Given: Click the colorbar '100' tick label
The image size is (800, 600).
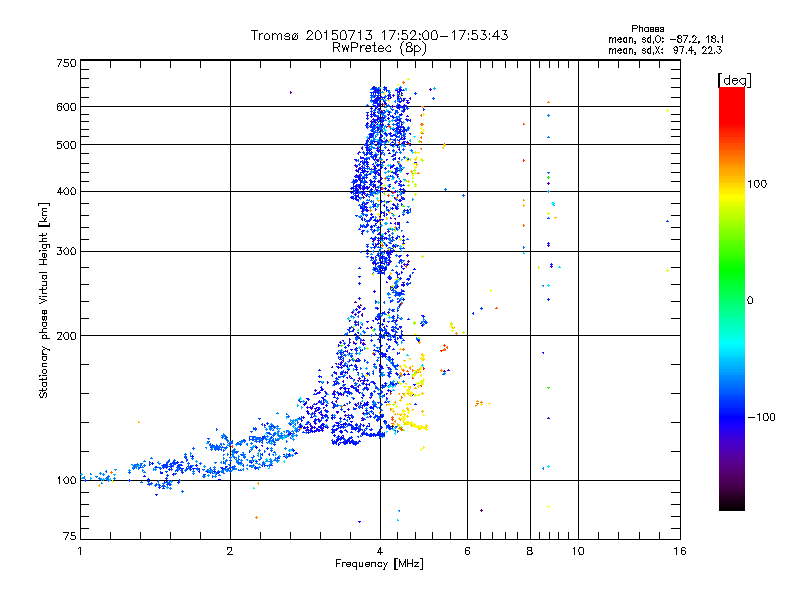Looking at the screenshot, I should 757,184.
